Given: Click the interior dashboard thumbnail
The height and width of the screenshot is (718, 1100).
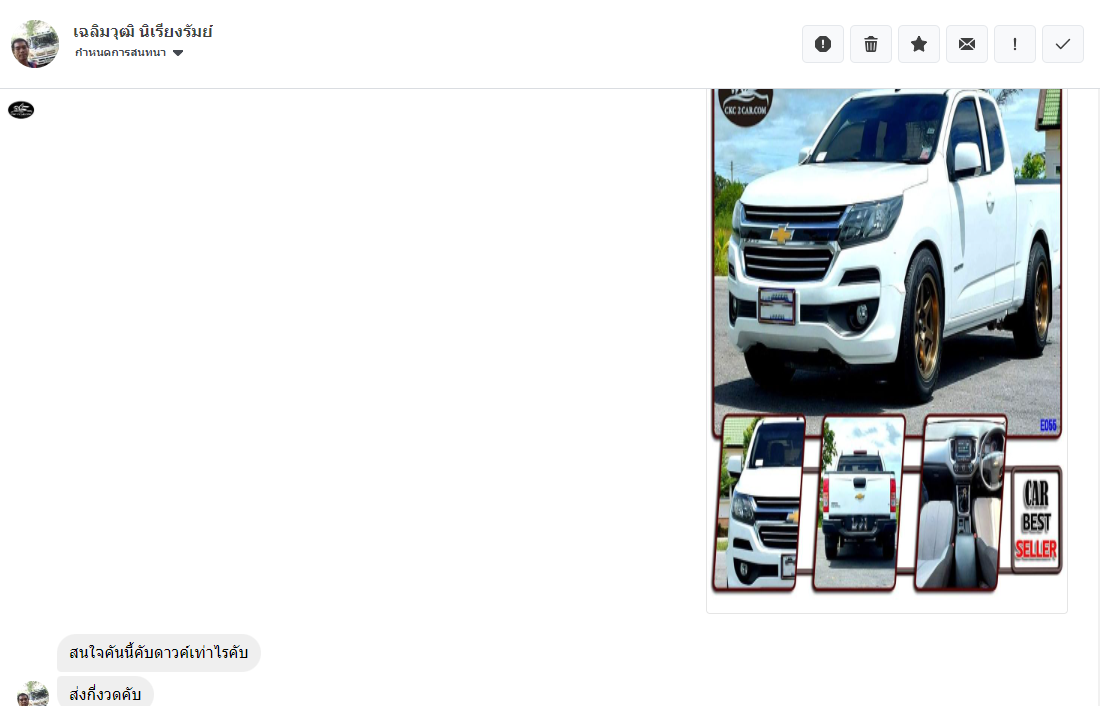Looking at the screenshot, I should coord(960,503).
